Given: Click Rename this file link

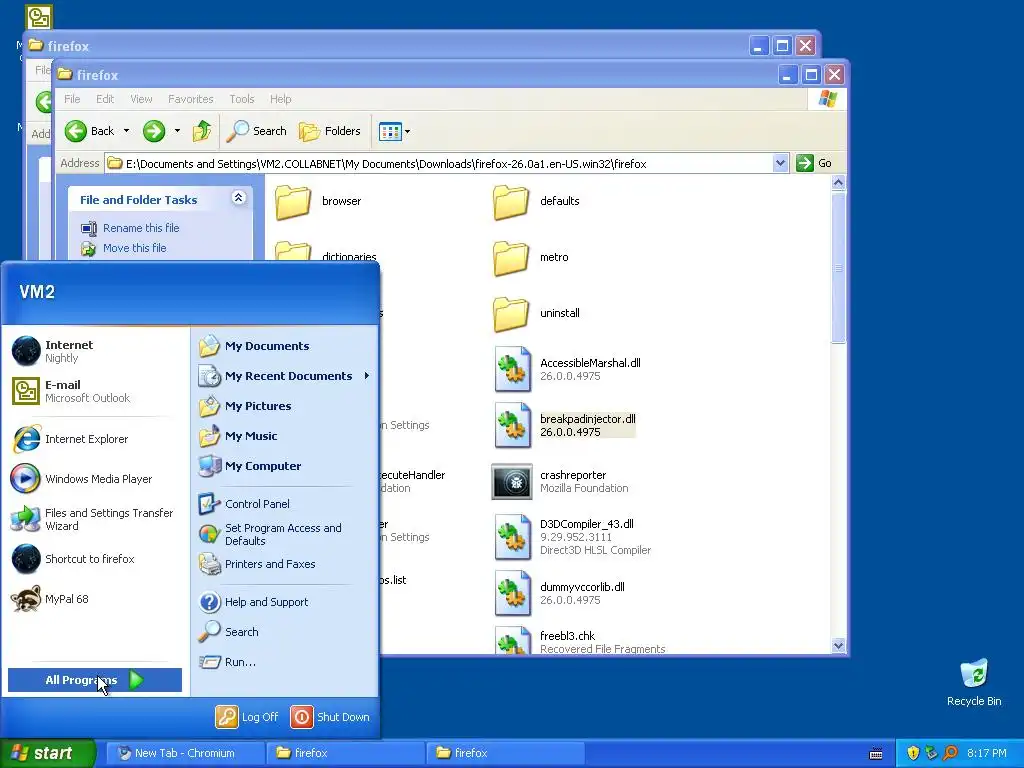Looking at the screenshot, I should point(141,228).
